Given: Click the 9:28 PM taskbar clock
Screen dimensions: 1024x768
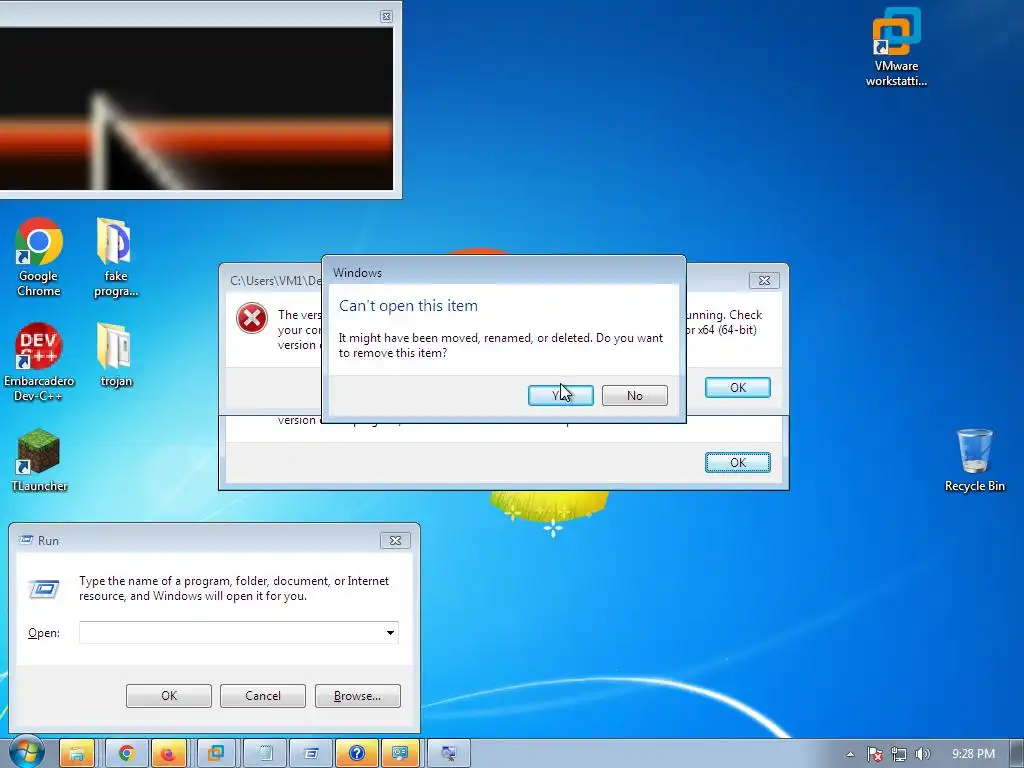Looking at the screenshot, I should (x=973, y=754).
